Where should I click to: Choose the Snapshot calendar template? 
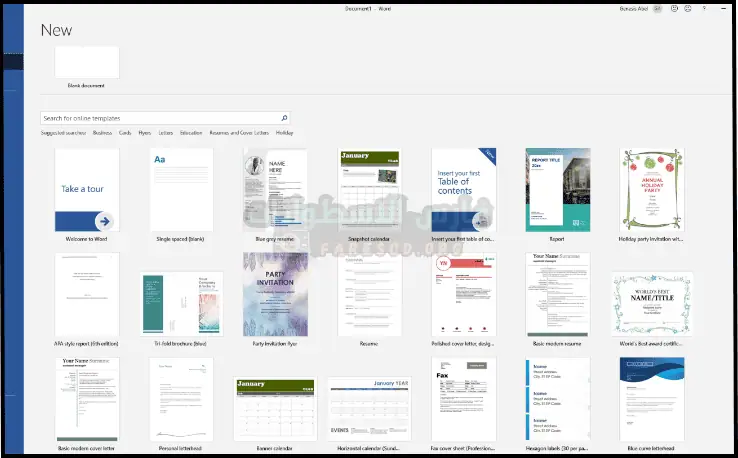coord(369,190)
